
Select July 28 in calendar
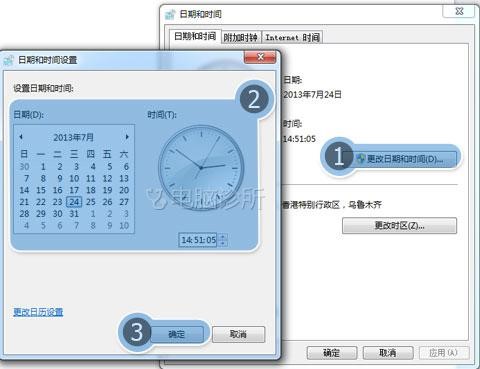(24, 214)
